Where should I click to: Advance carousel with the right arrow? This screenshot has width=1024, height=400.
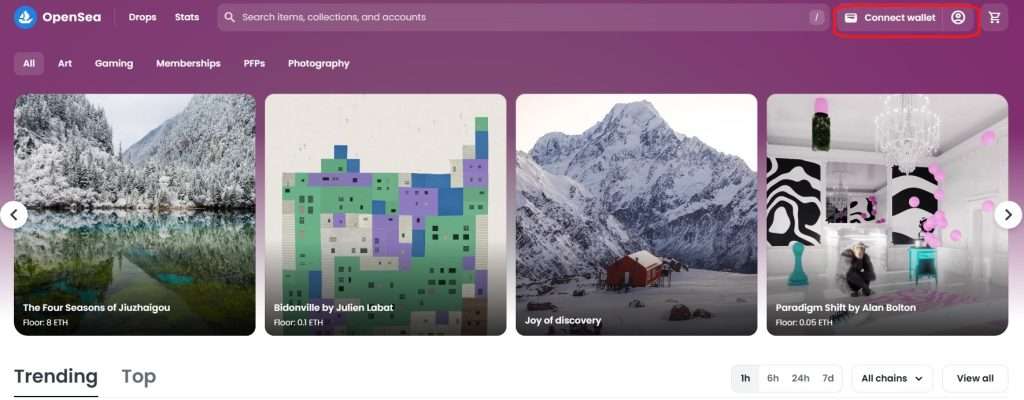coord(1008,214)
